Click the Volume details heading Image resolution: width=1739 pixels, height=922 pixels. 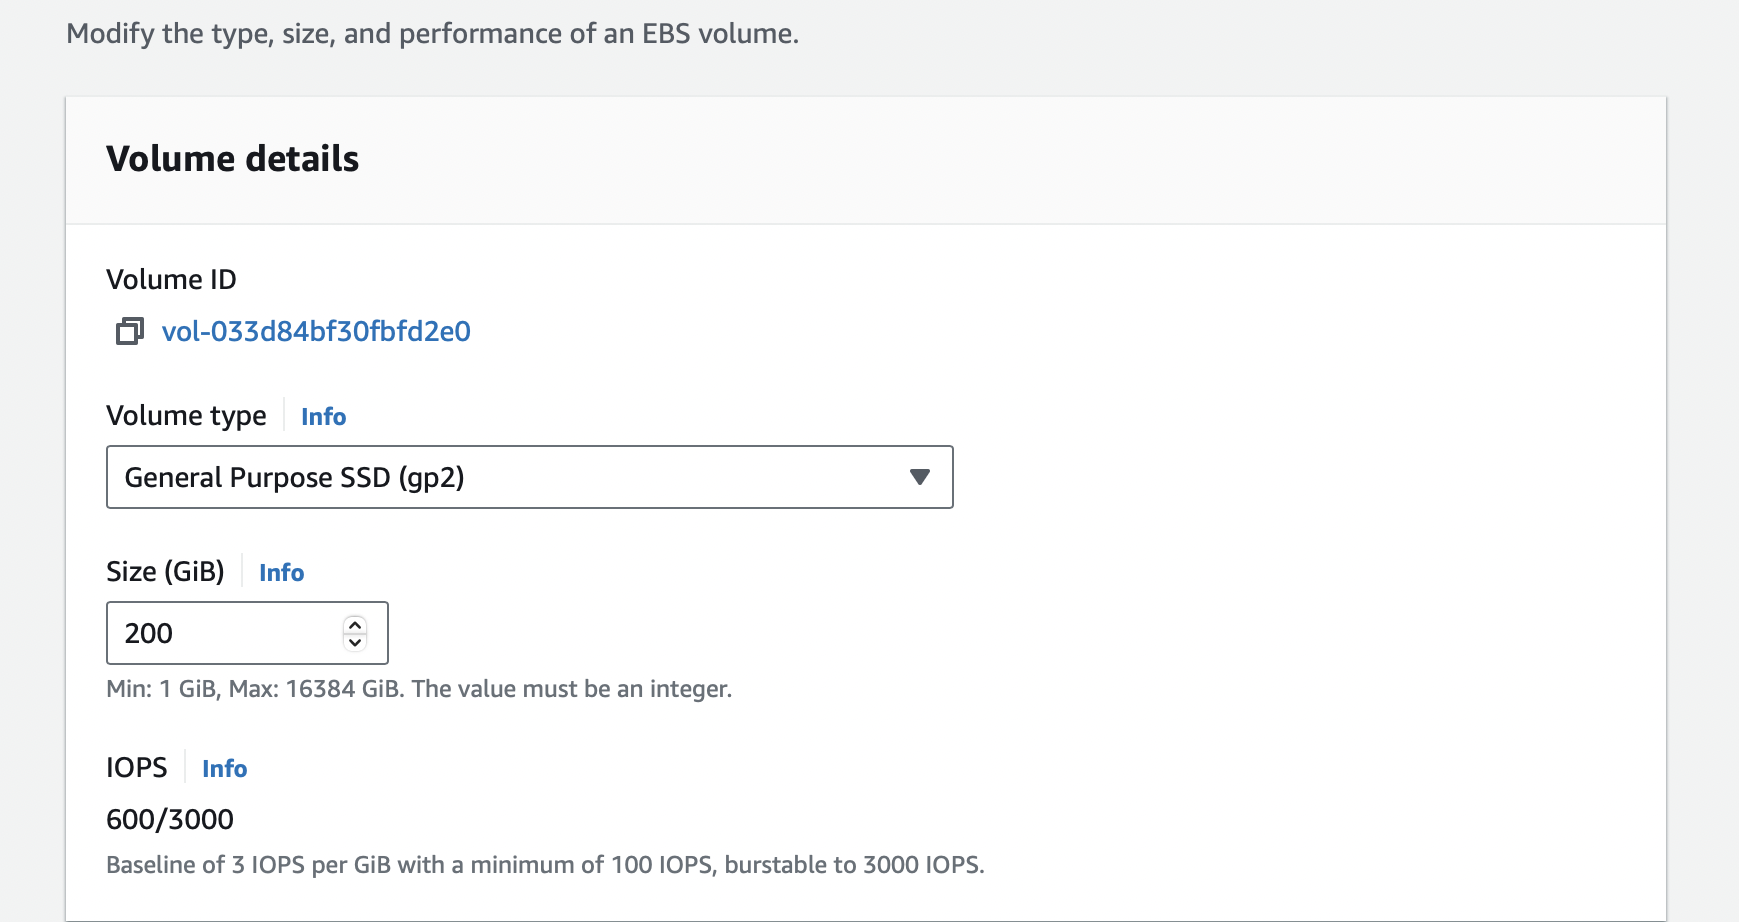pos(232,159)
